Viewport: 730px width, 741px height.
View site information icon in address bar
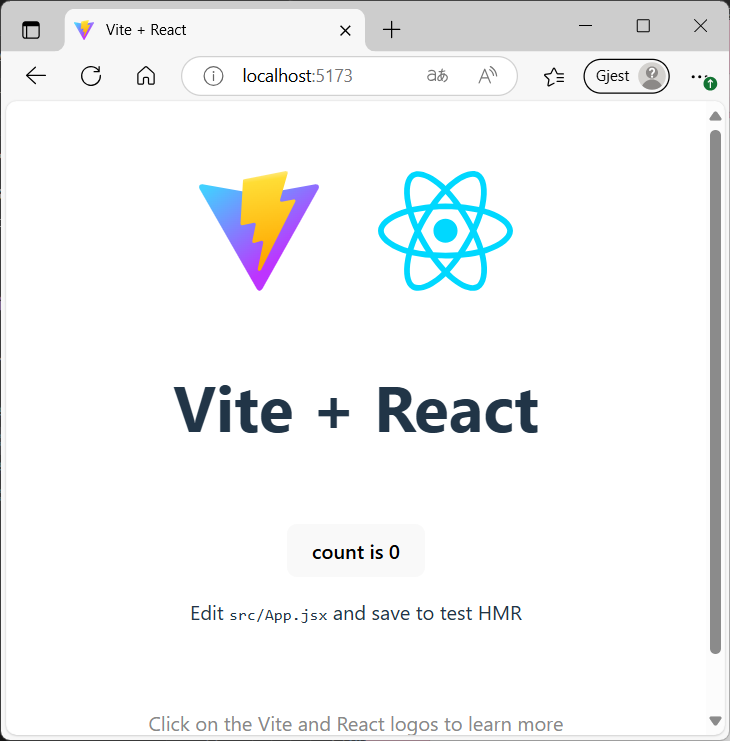(x=212, y=76)
